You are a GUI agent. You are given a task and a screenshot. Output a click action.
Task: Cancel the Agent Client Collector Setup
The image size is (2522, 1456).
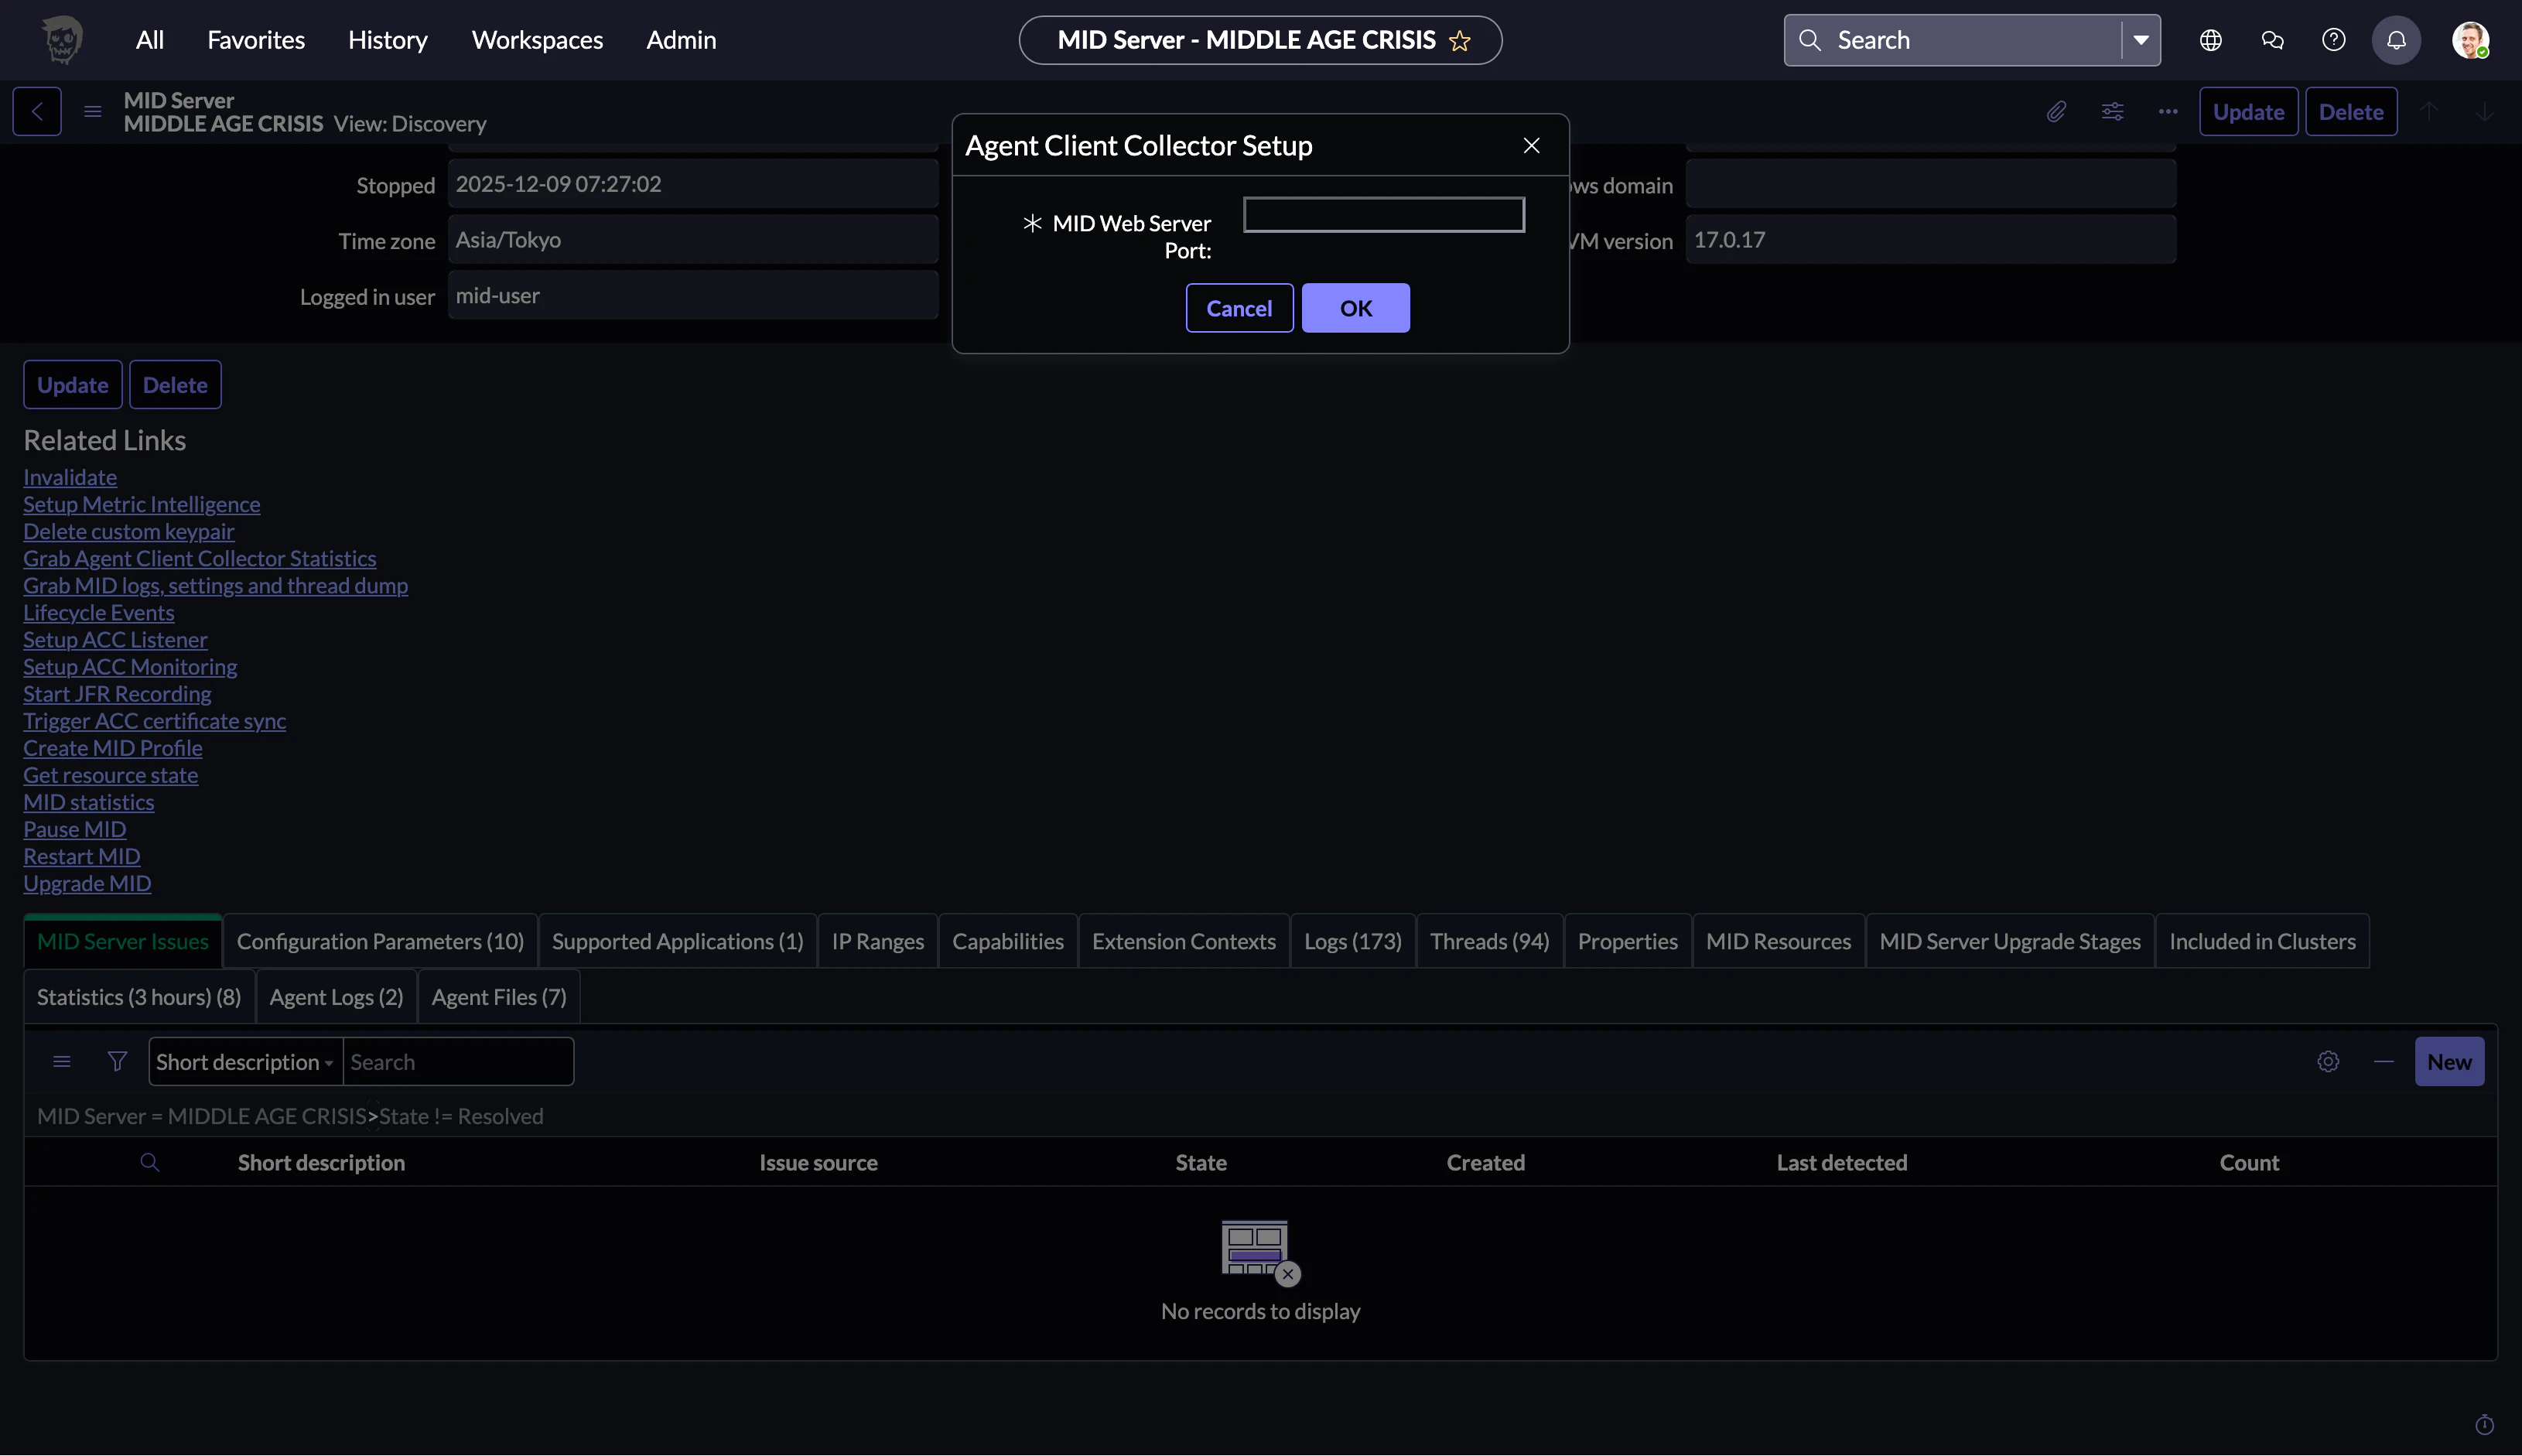click(1239, 308)
